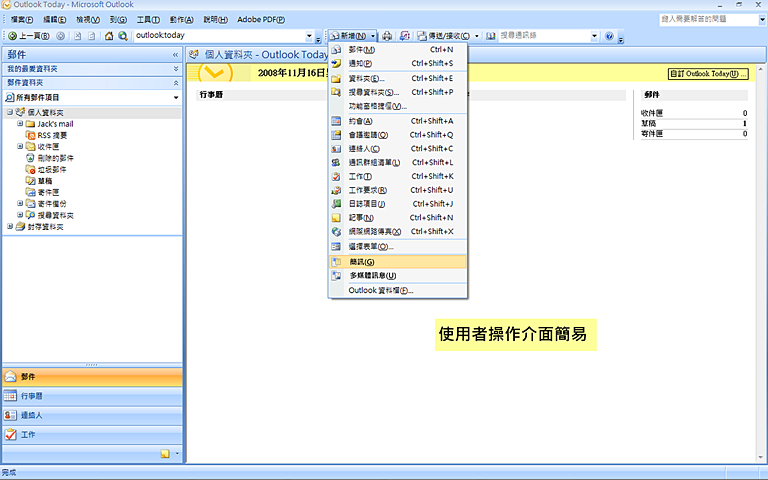Select 選擇表單(O)... menu entry
Image resolution: width=768 pixels, height=480 pixels.
click(398, 246)
